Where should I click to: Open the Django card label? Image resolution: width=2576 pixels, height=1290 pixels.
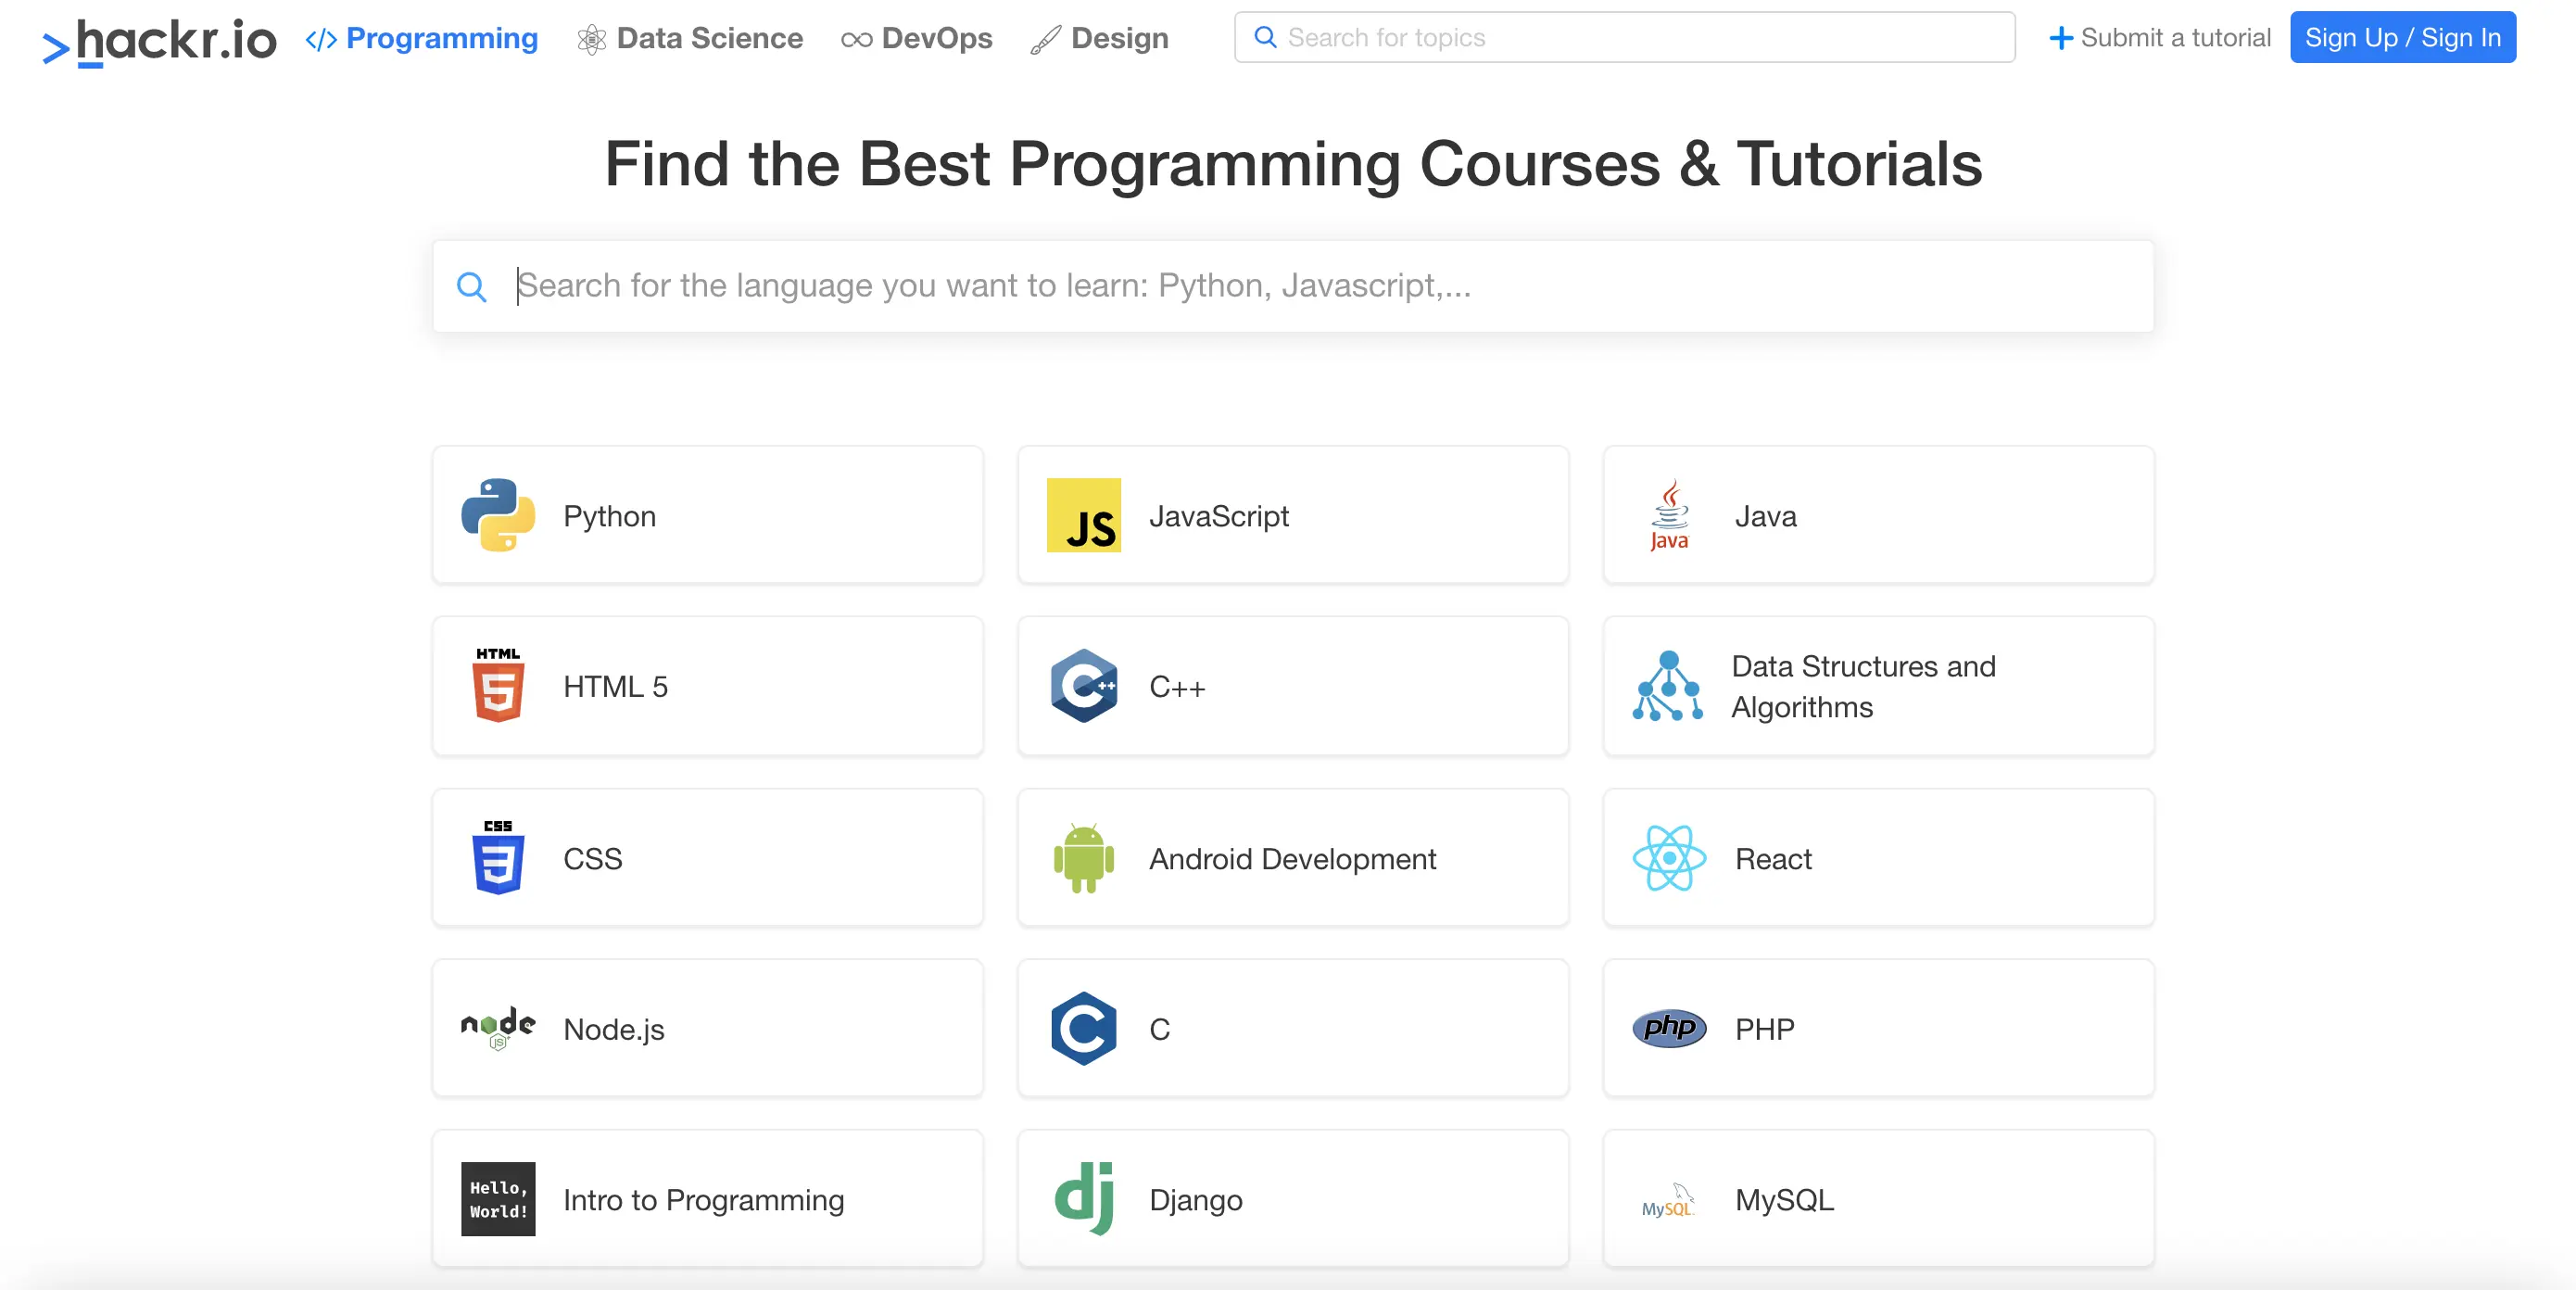tap(1195, 1200)
